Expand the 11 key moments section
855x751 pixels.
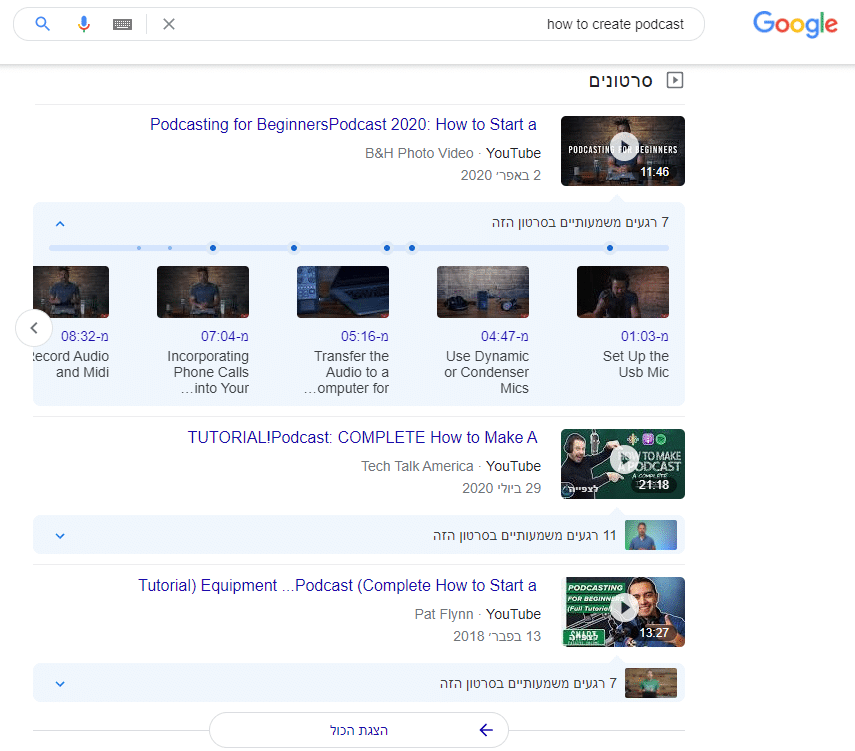pyautogui.click(x=60, y=535)
